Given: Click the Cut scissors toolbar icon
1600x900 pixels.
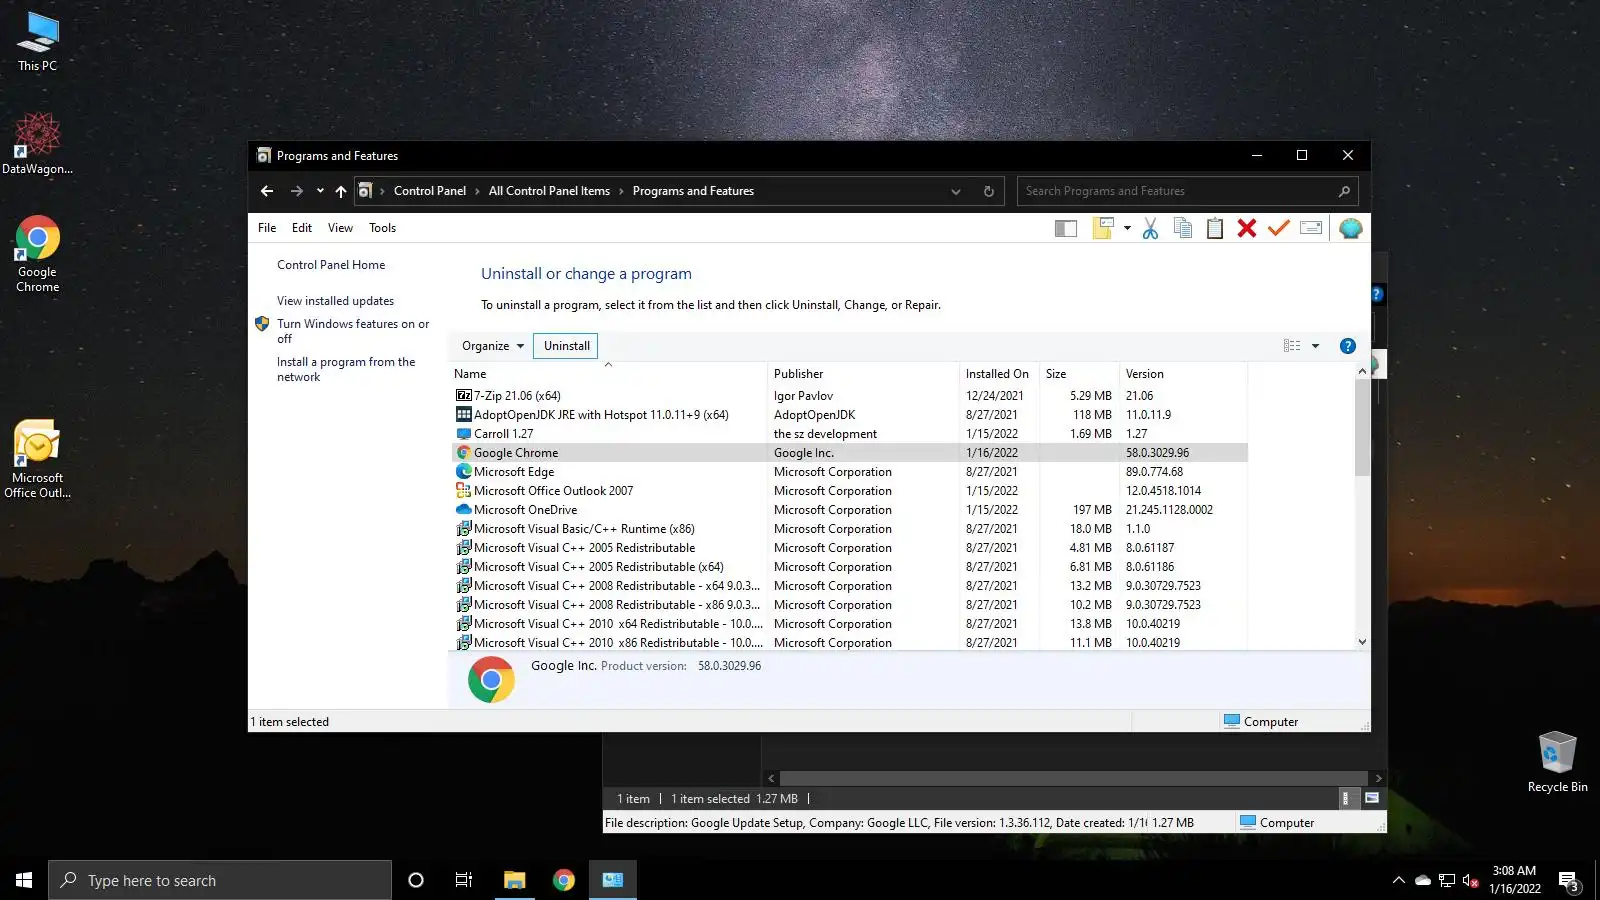Looking at the screenshot, I should (x=1151, y=229).
